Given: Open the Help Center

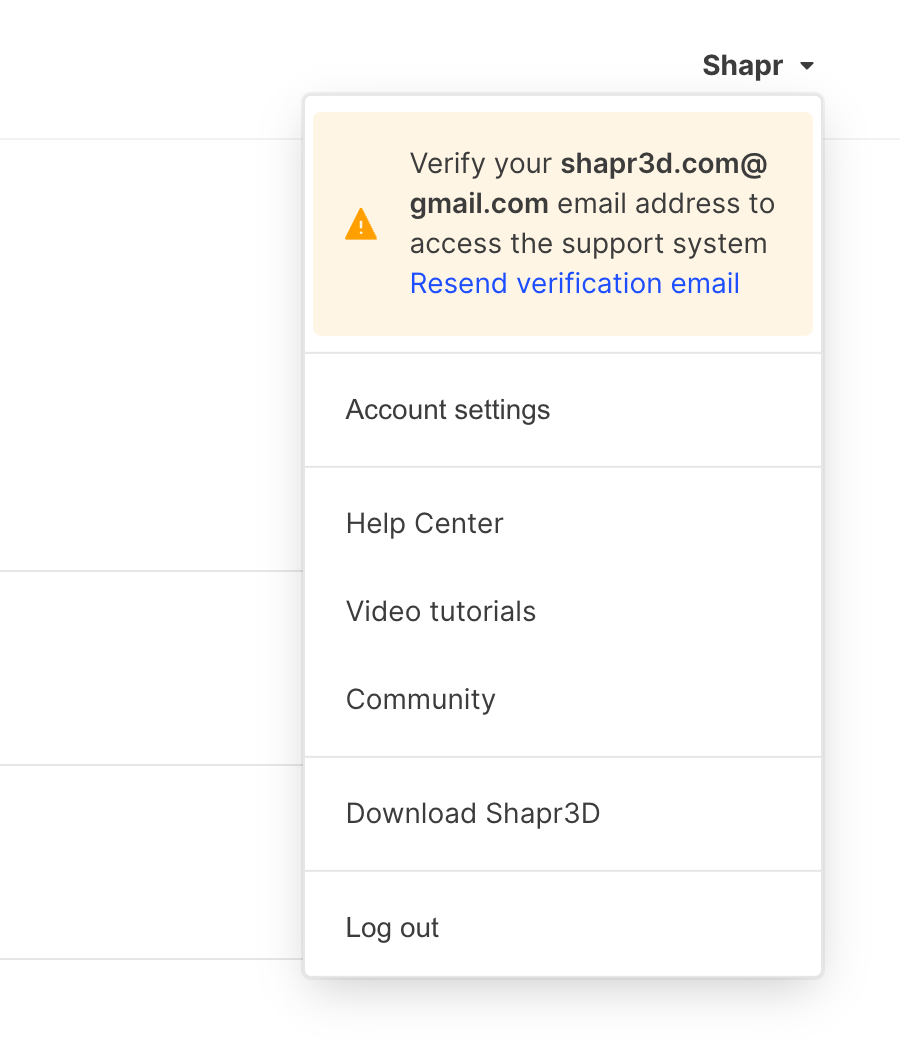Looking at the screenshot, I should tap(562, 523).
